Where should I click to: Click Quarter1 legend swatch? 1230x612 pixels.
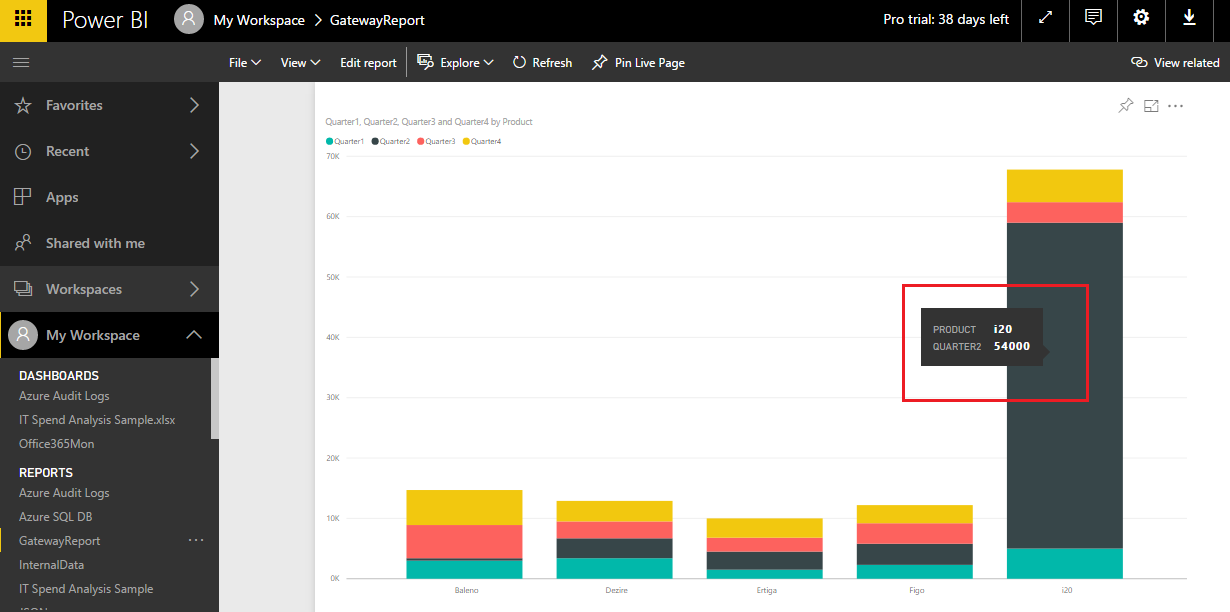pyautogui.click(x=330, y=141)
